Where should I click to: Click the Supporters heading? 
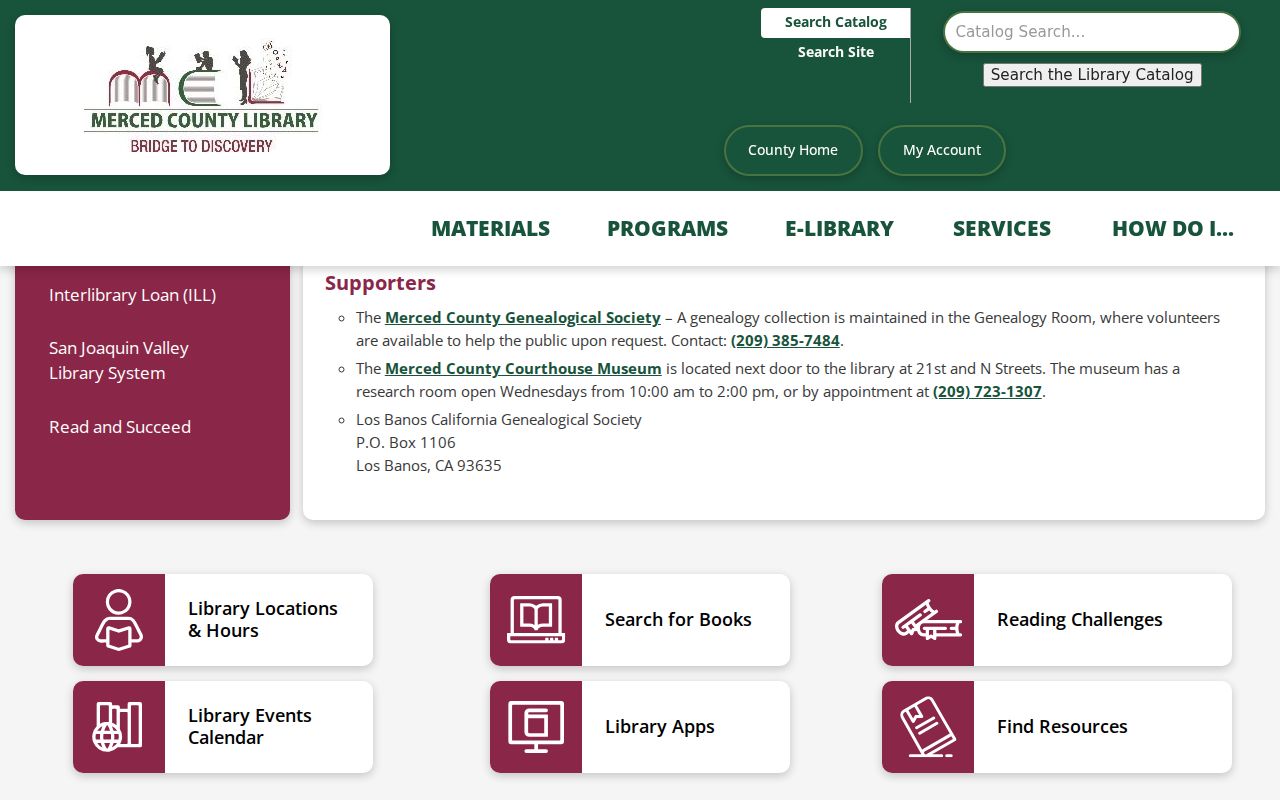pos(380,283)
